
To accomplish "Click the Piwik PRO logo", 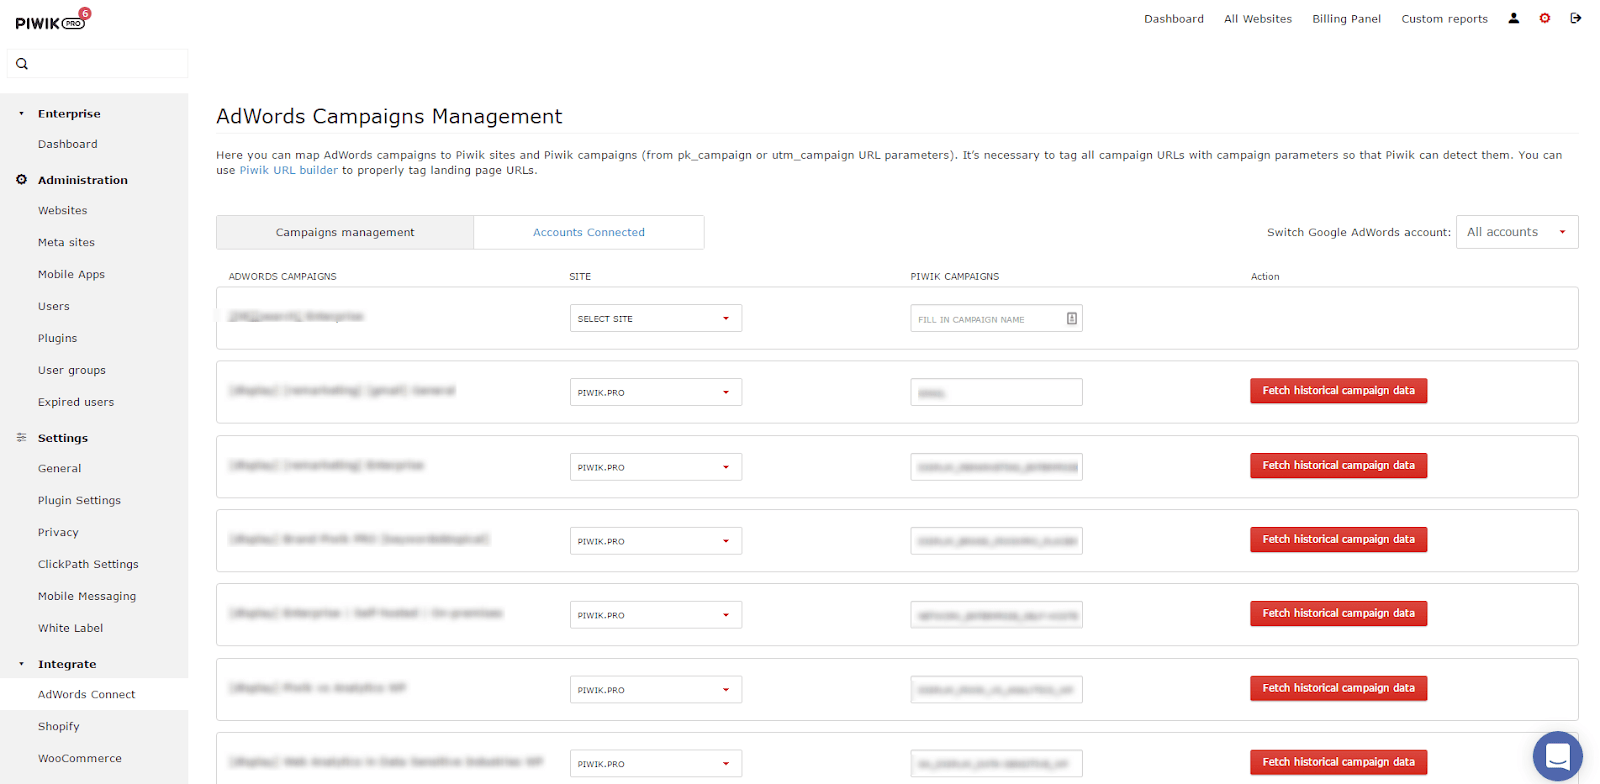I will click(49, 23).
